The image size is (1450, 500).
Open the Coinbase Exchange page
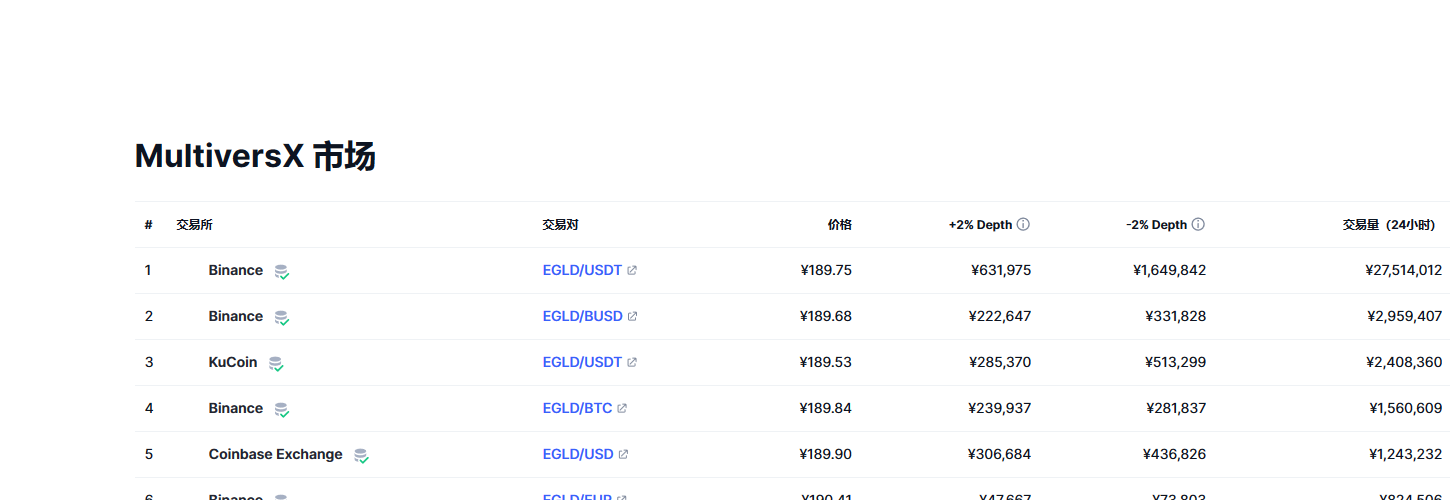pyautogui.click(x=275, y=455)
